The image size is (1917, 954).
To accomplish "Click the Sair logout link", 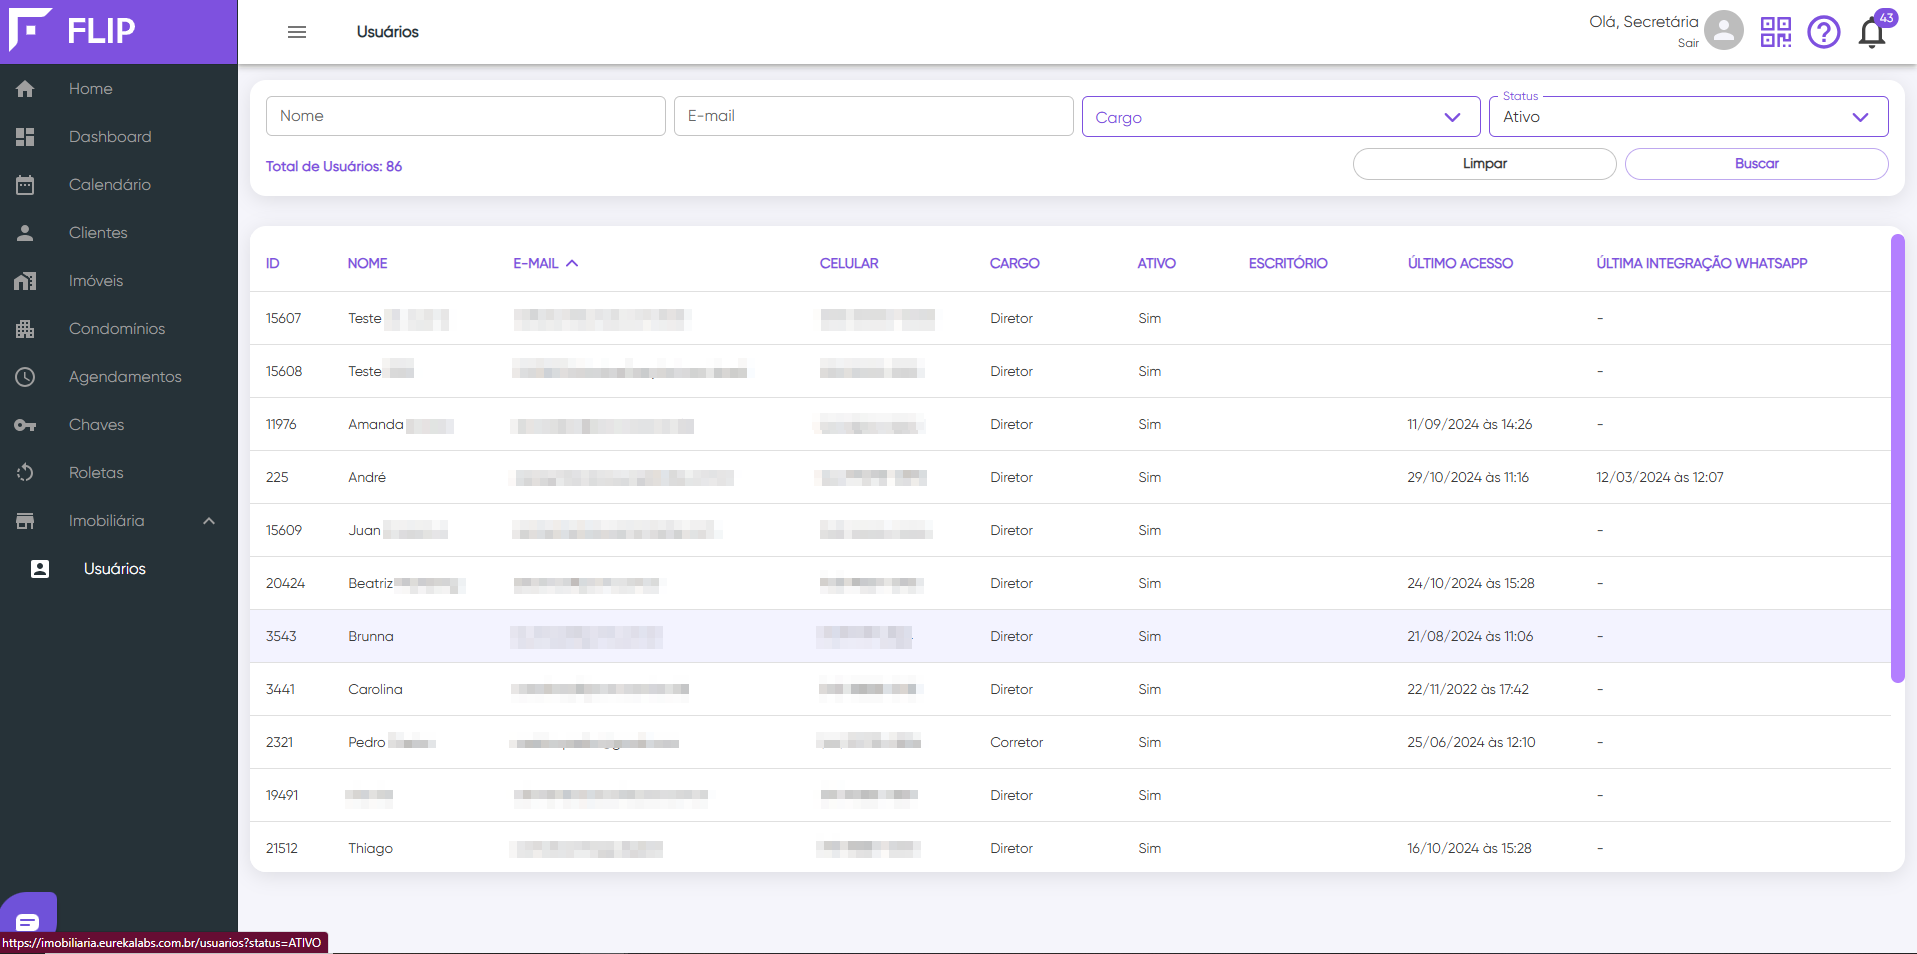I will [x=1688, y=43].
